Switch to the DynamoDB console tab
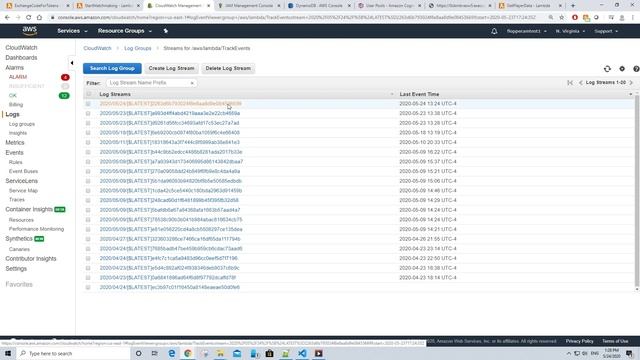The height and width of the screenshot is (360, 640). pos(318,6)
